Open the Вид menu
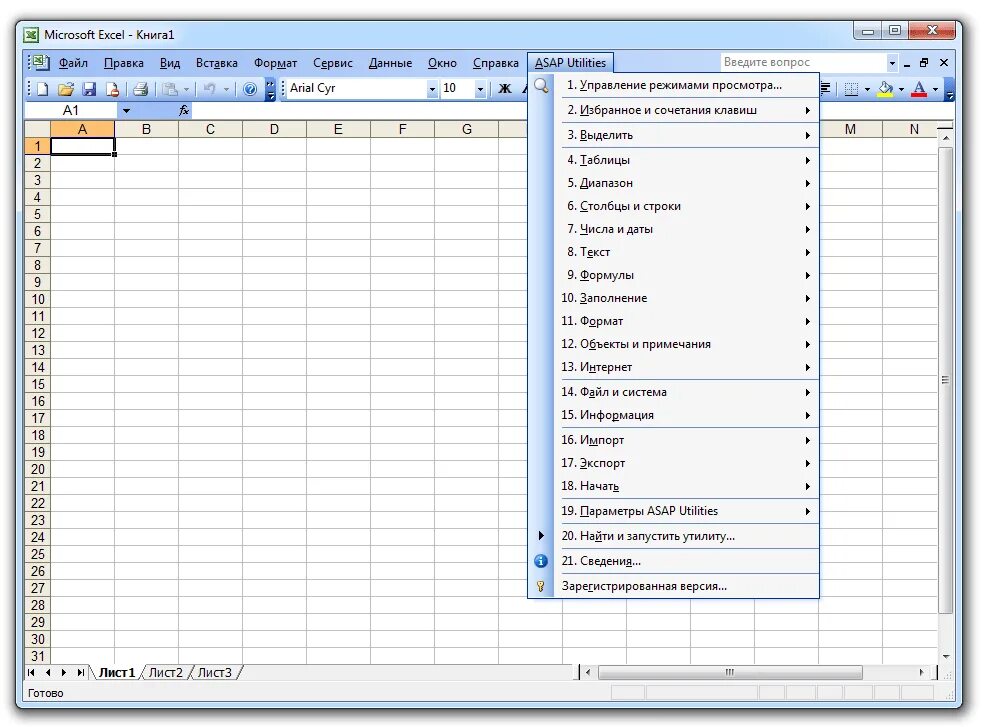This screenshot has width=984, height=727. click(x=169, y=63)
